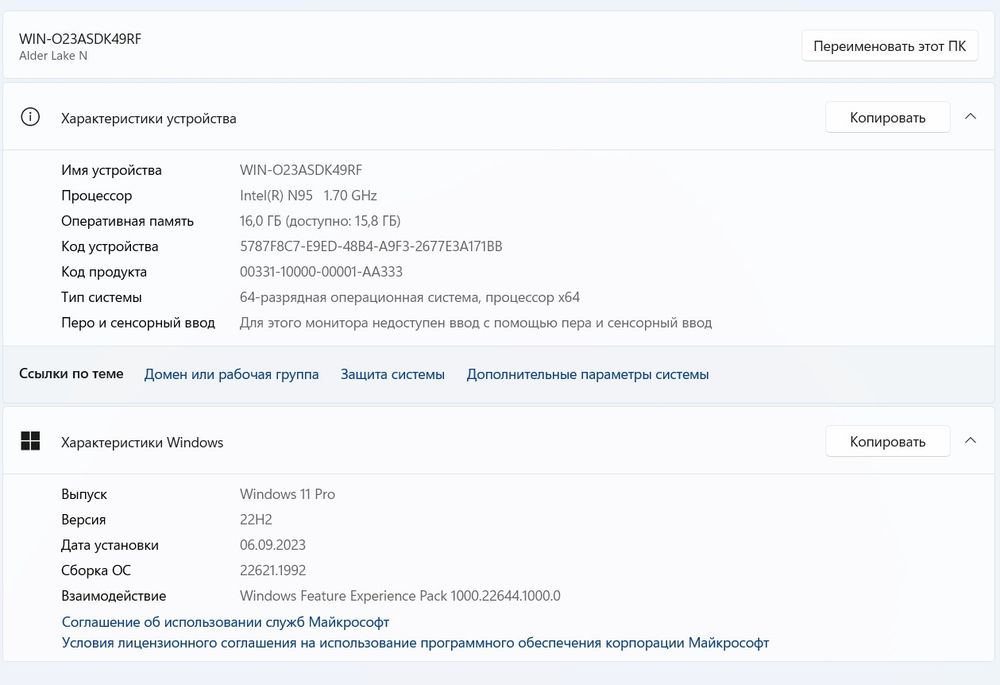
Task: Click the Процессор label
Action: (97, 196)
